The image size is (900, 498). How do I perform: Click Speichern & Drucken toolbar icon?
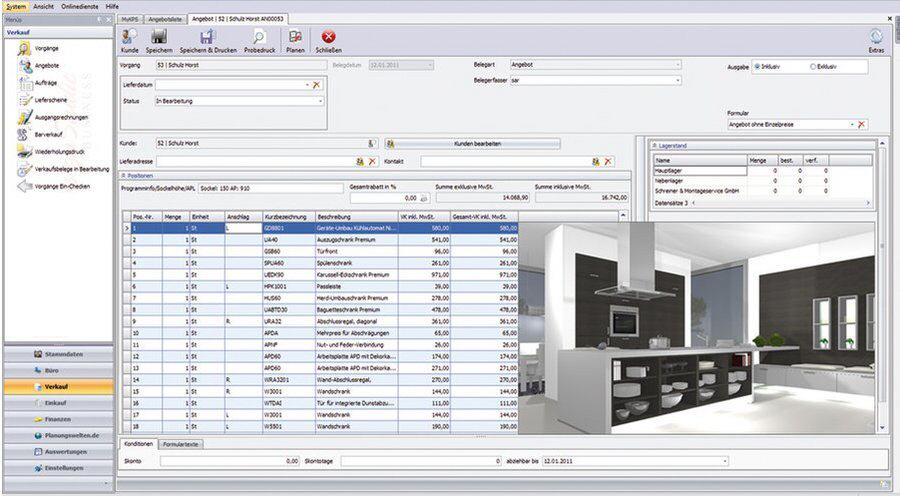click(x=207, y=38)
